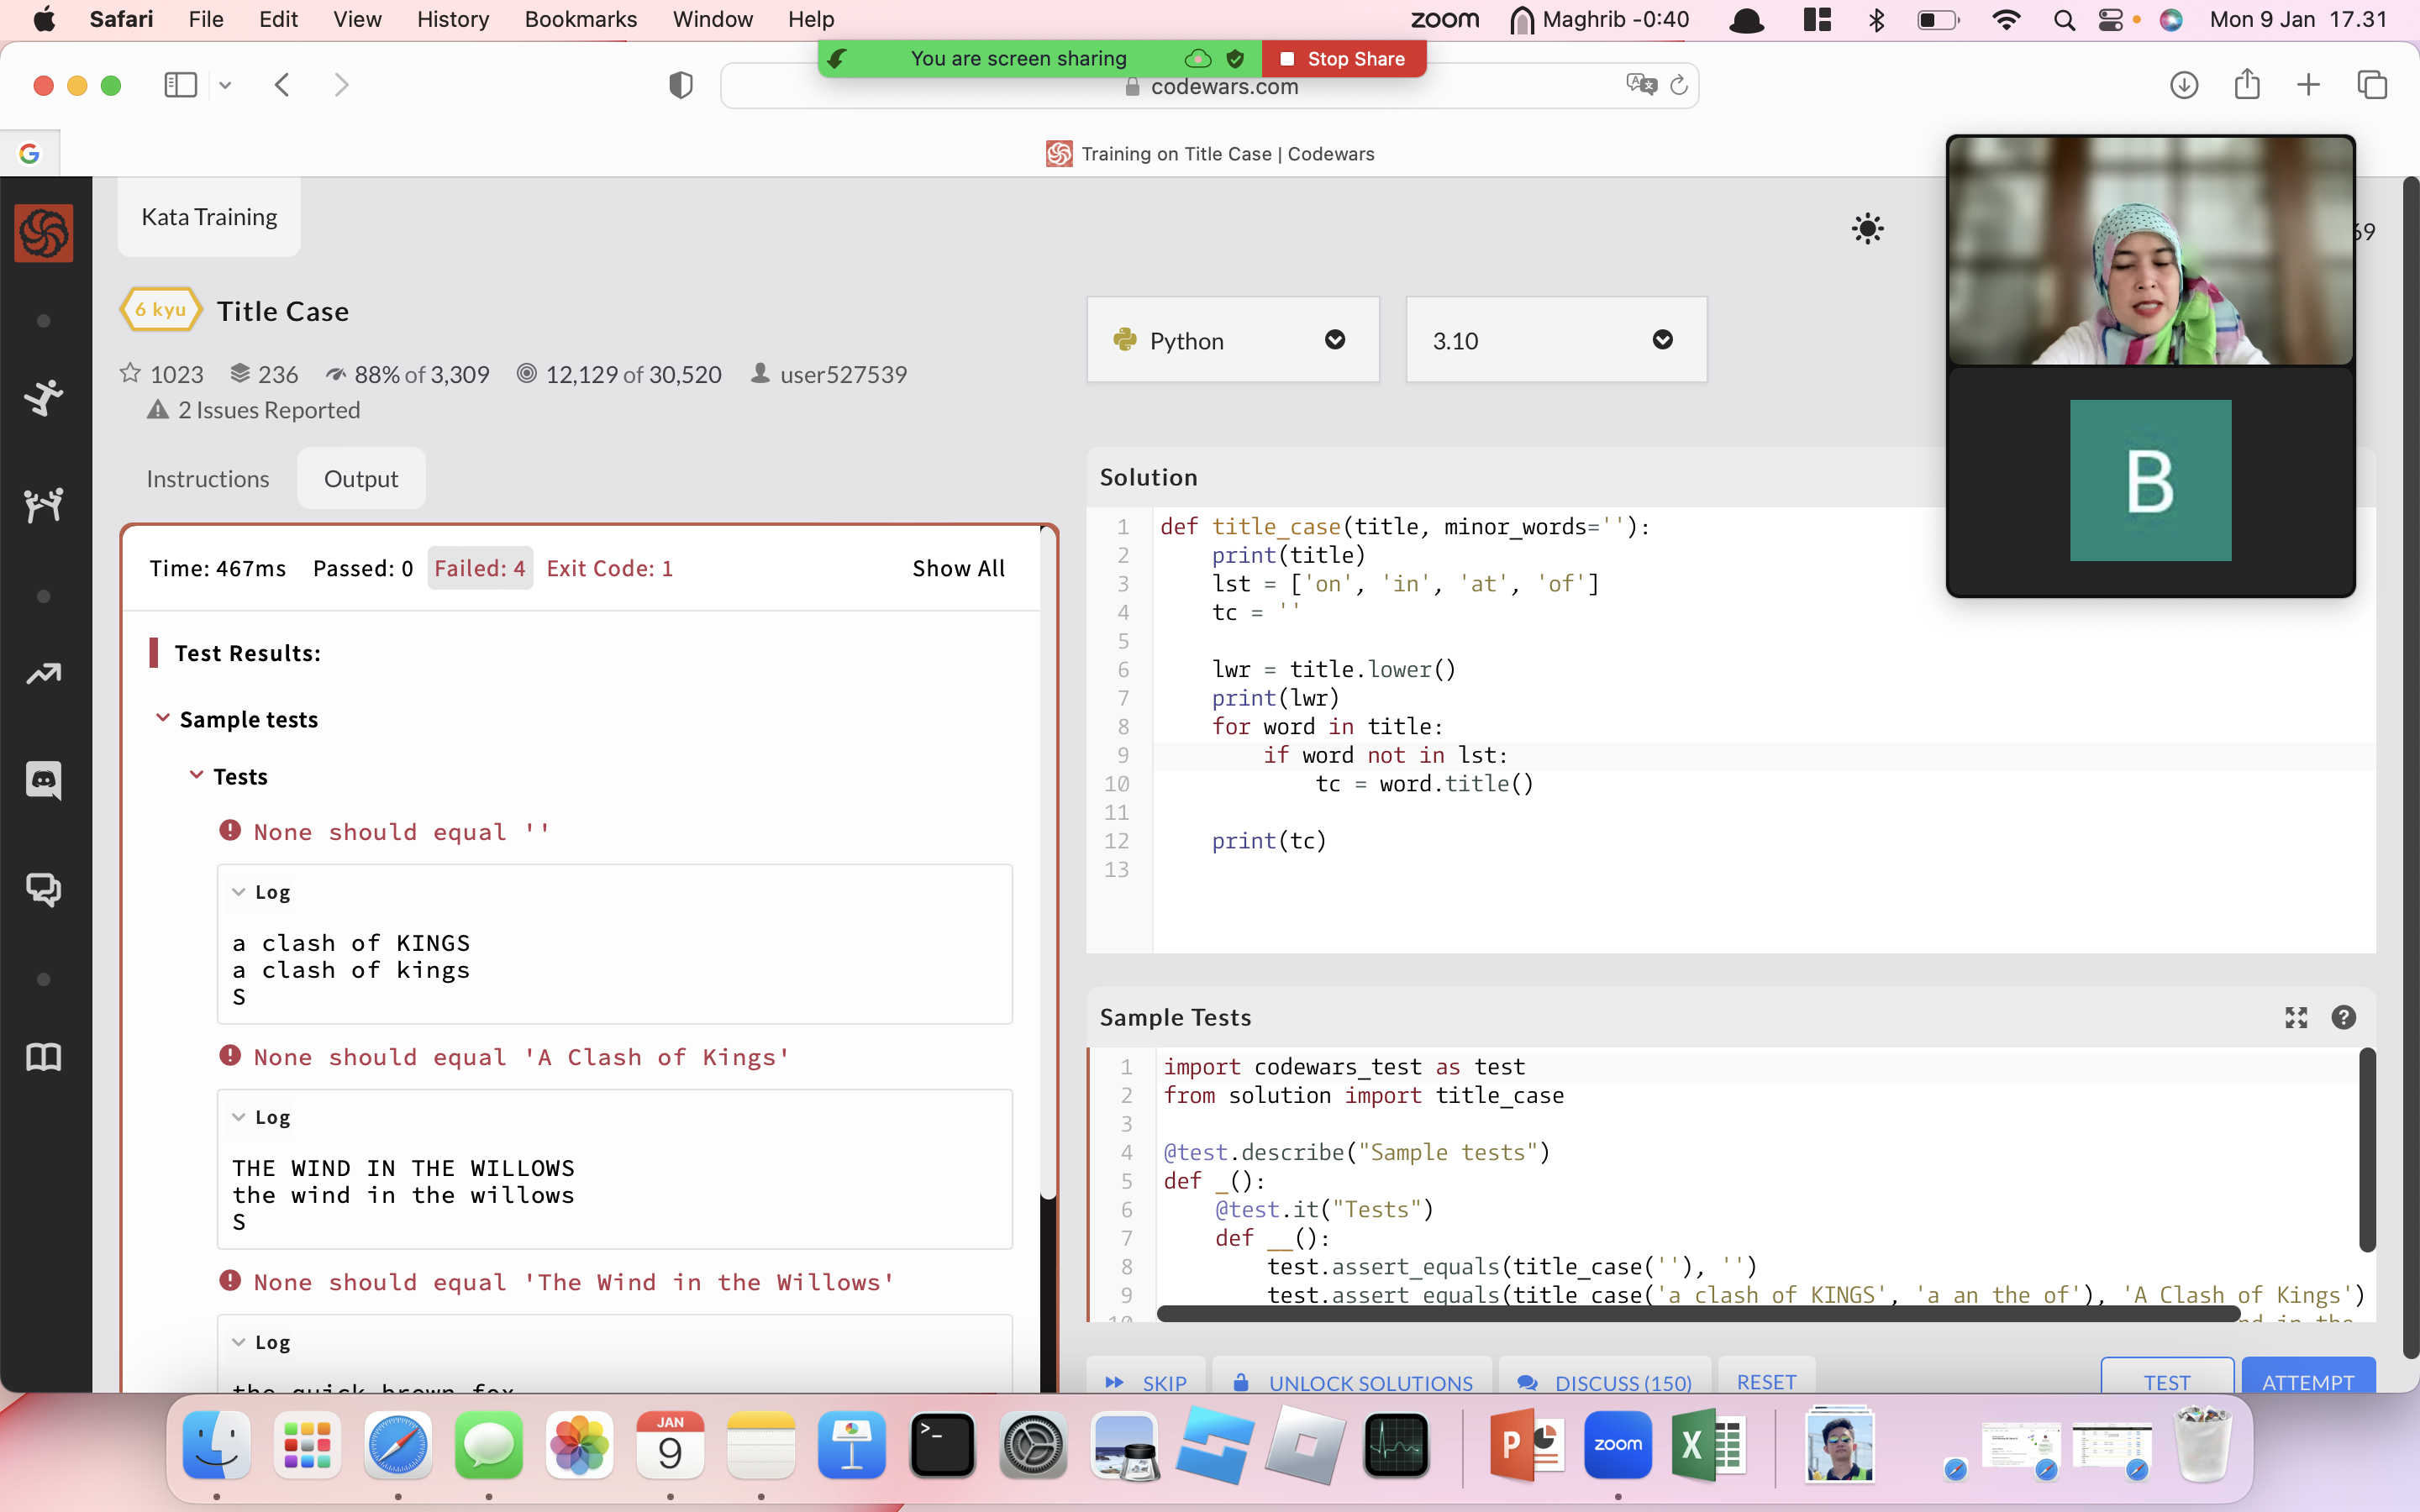Open Sample Tests help question icon
The image size is (2420, 1512).
[2343, 1017]
